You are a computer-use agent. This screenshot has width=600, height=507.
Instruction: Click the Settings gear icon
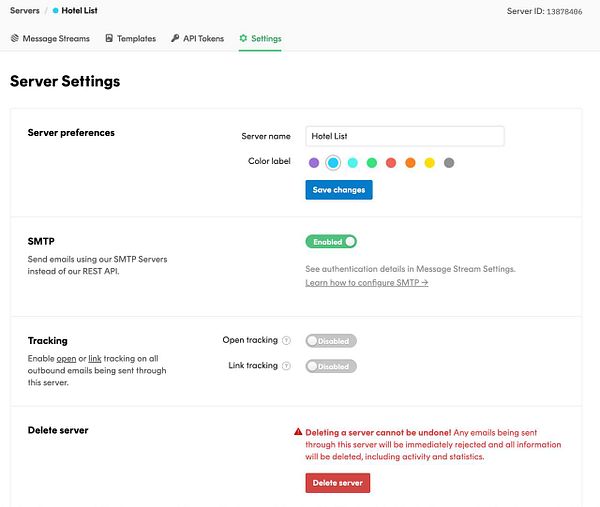click(243, 39)
